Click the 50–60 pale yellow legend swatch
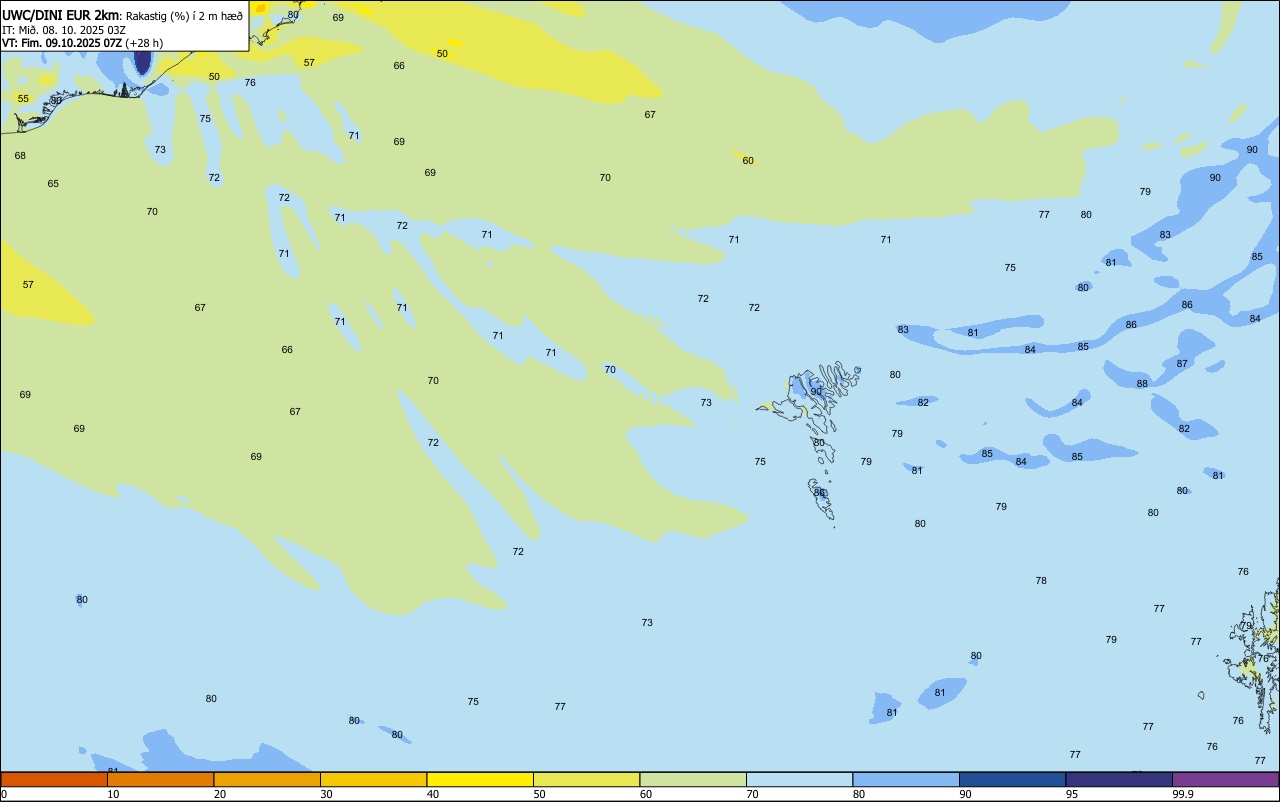Image resolution: width=1280 pixels, height=802 pixels. [586, 779]
